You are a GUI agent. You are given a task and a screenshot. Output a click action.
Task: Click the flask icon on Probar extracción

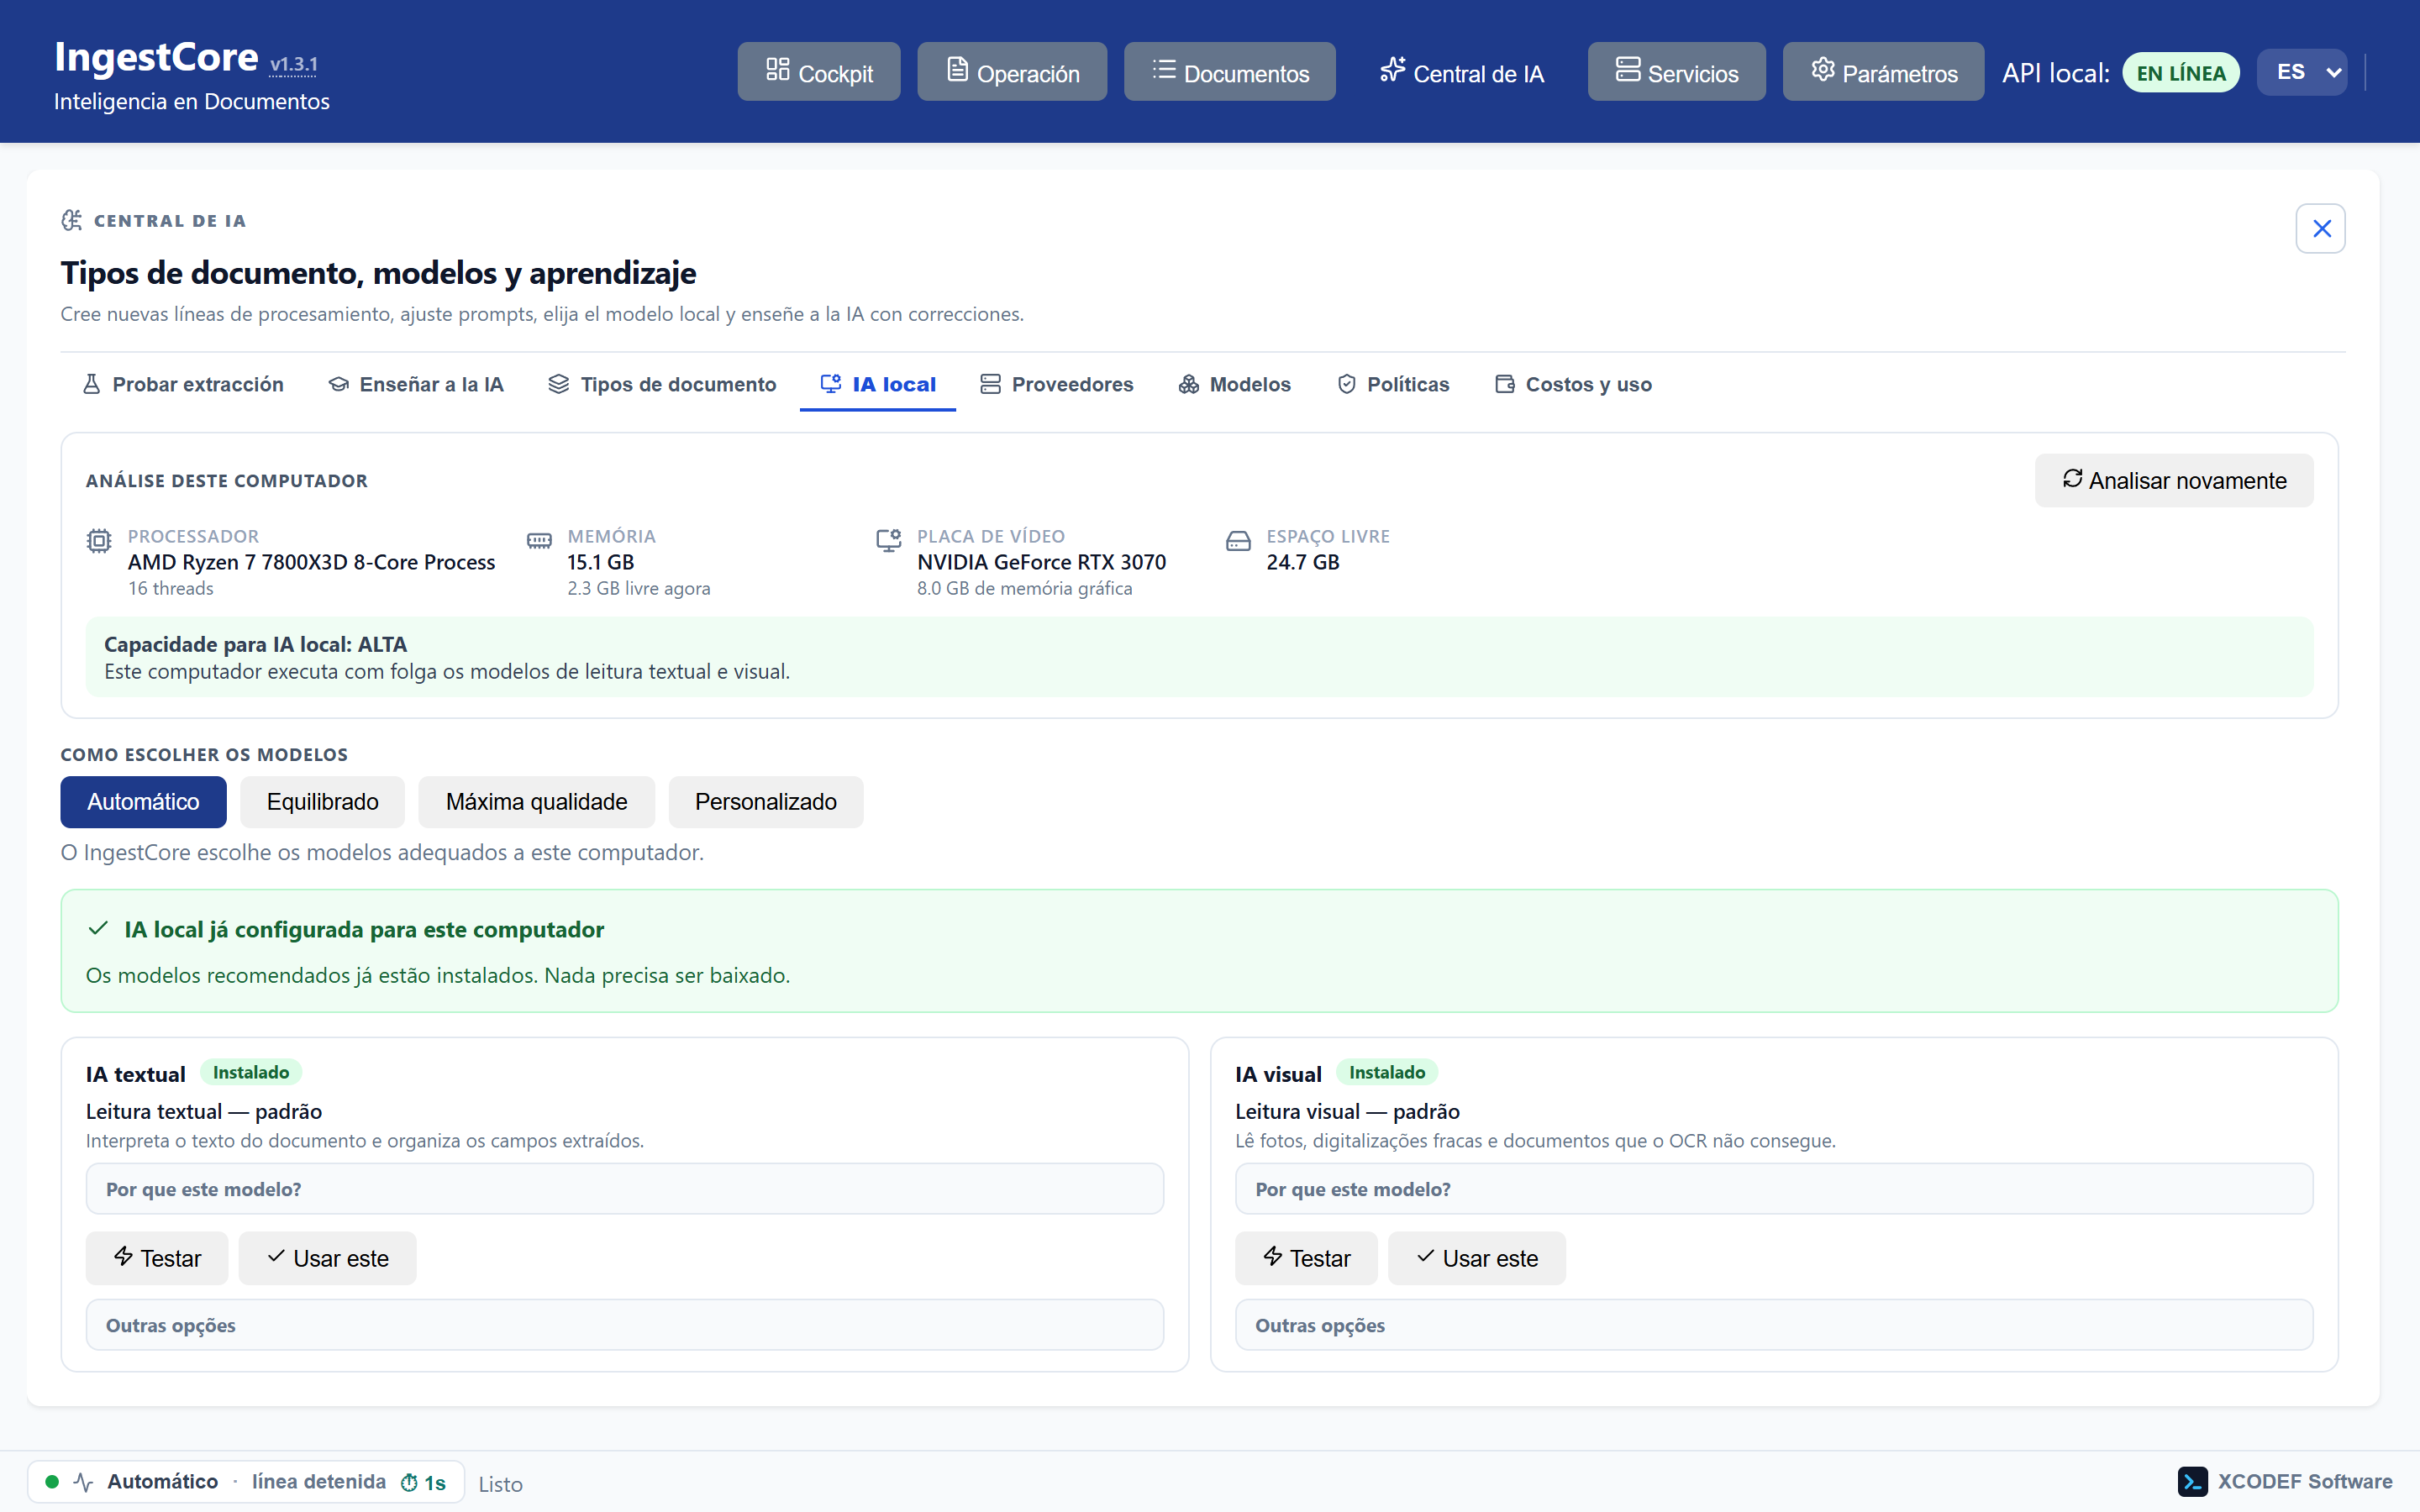coord(91,384)
